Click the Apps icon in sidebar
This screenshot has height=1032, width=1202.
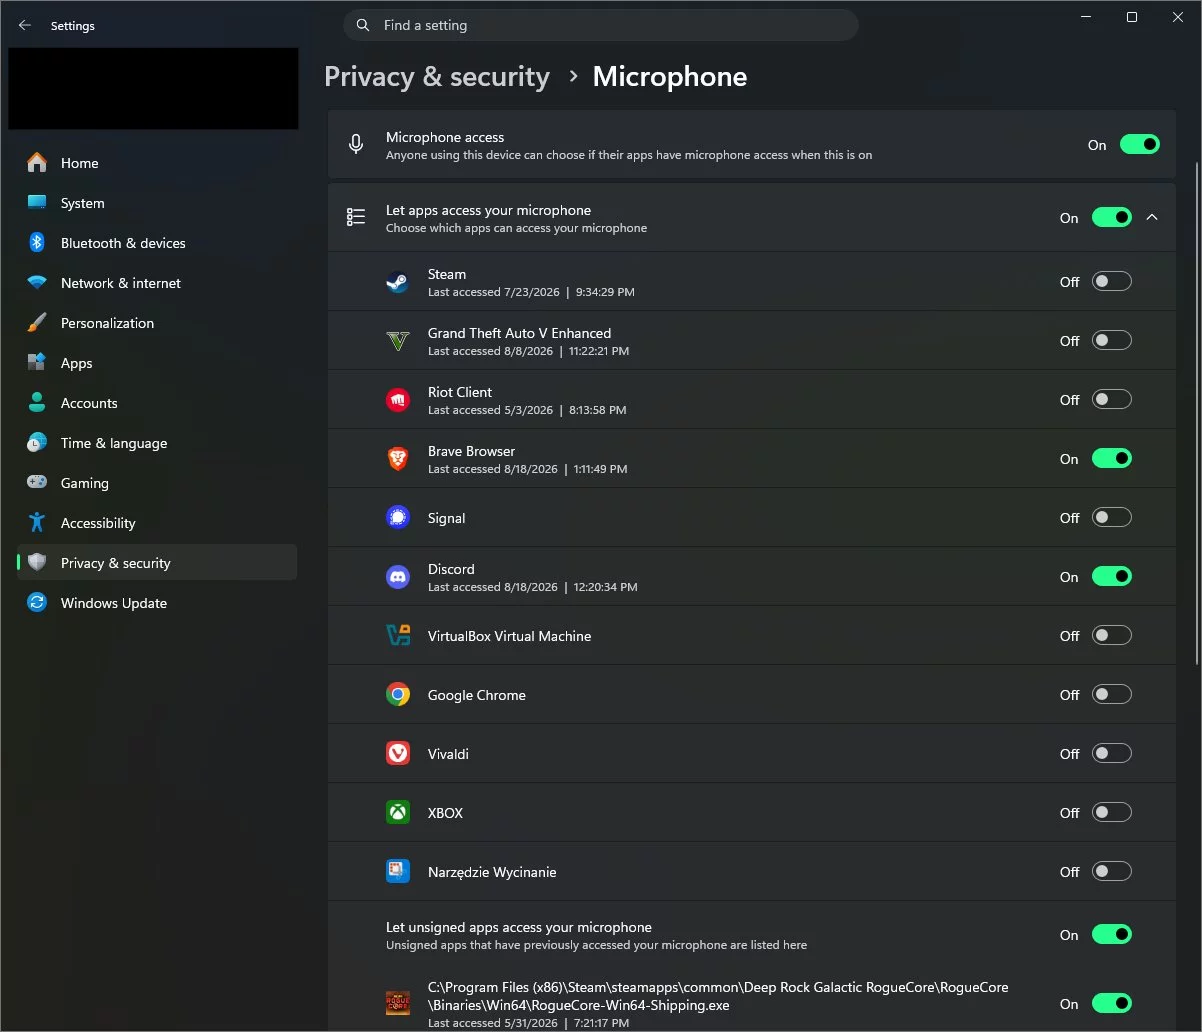coord(37,363)
